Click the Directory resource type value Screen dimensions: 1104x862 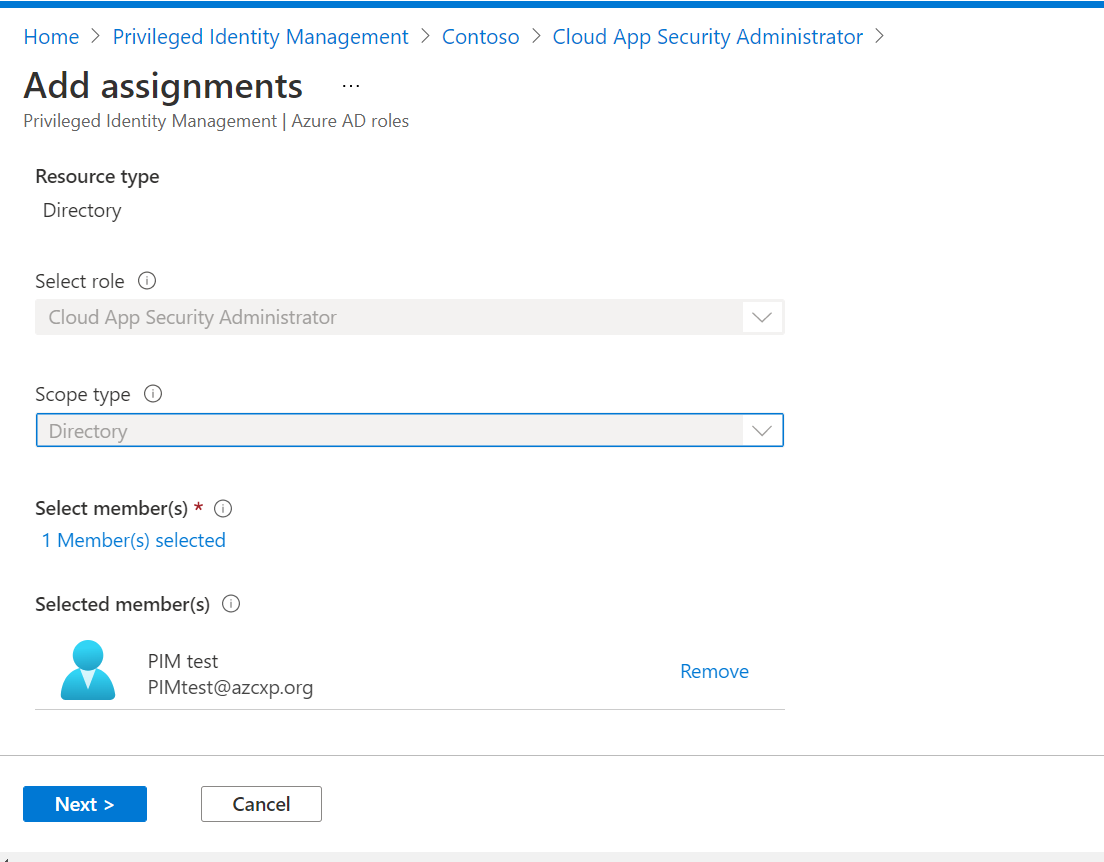(x=82, y=211)
